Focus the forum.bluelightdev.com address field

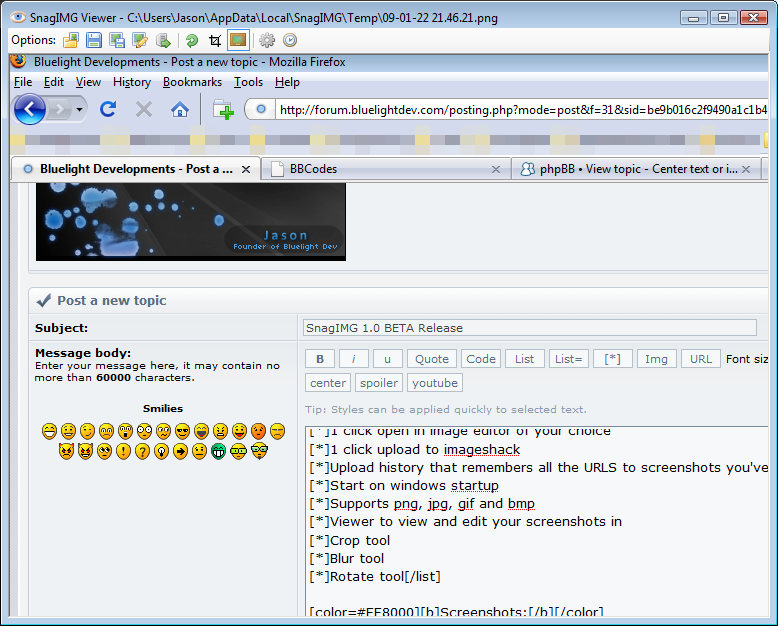tap(522, 110)
